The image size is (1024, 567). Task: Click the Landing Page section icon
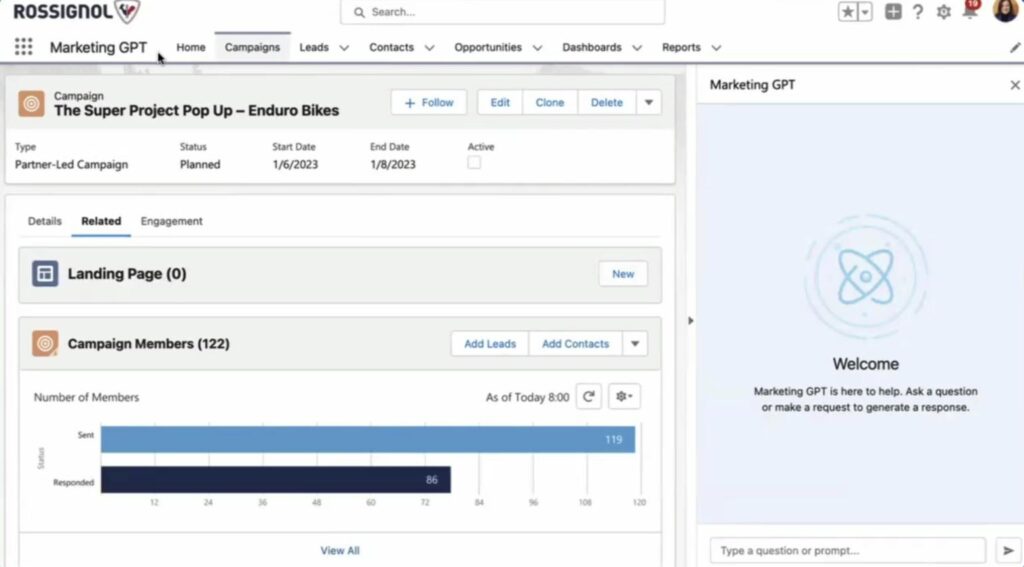click(x=45, y=274)
